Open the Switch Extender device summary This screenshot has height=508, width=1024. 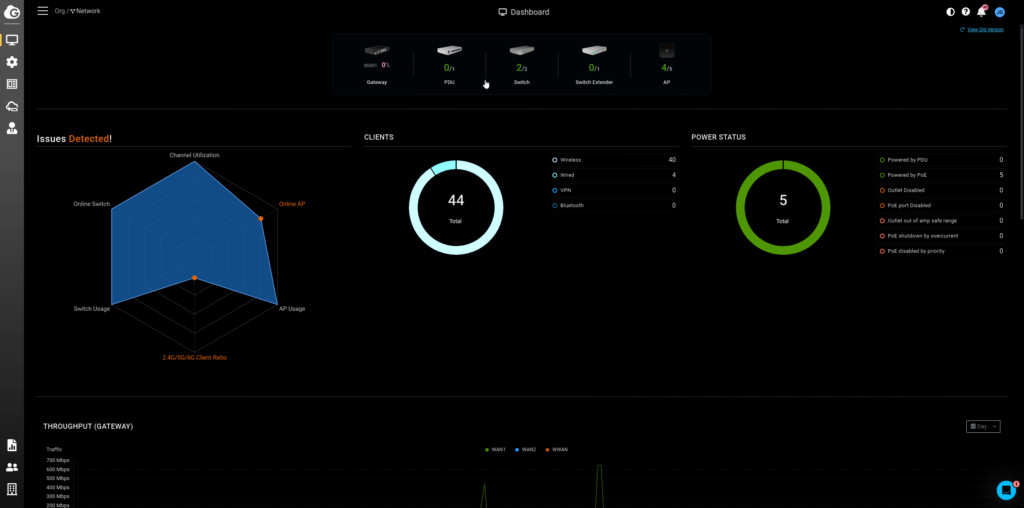594,63
